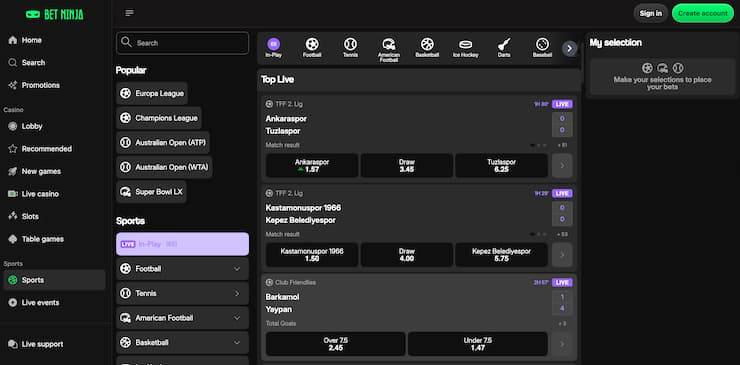Open the Barkamol vs Yaypan match
The image size is (740, 365).
(x=282, y=303)
